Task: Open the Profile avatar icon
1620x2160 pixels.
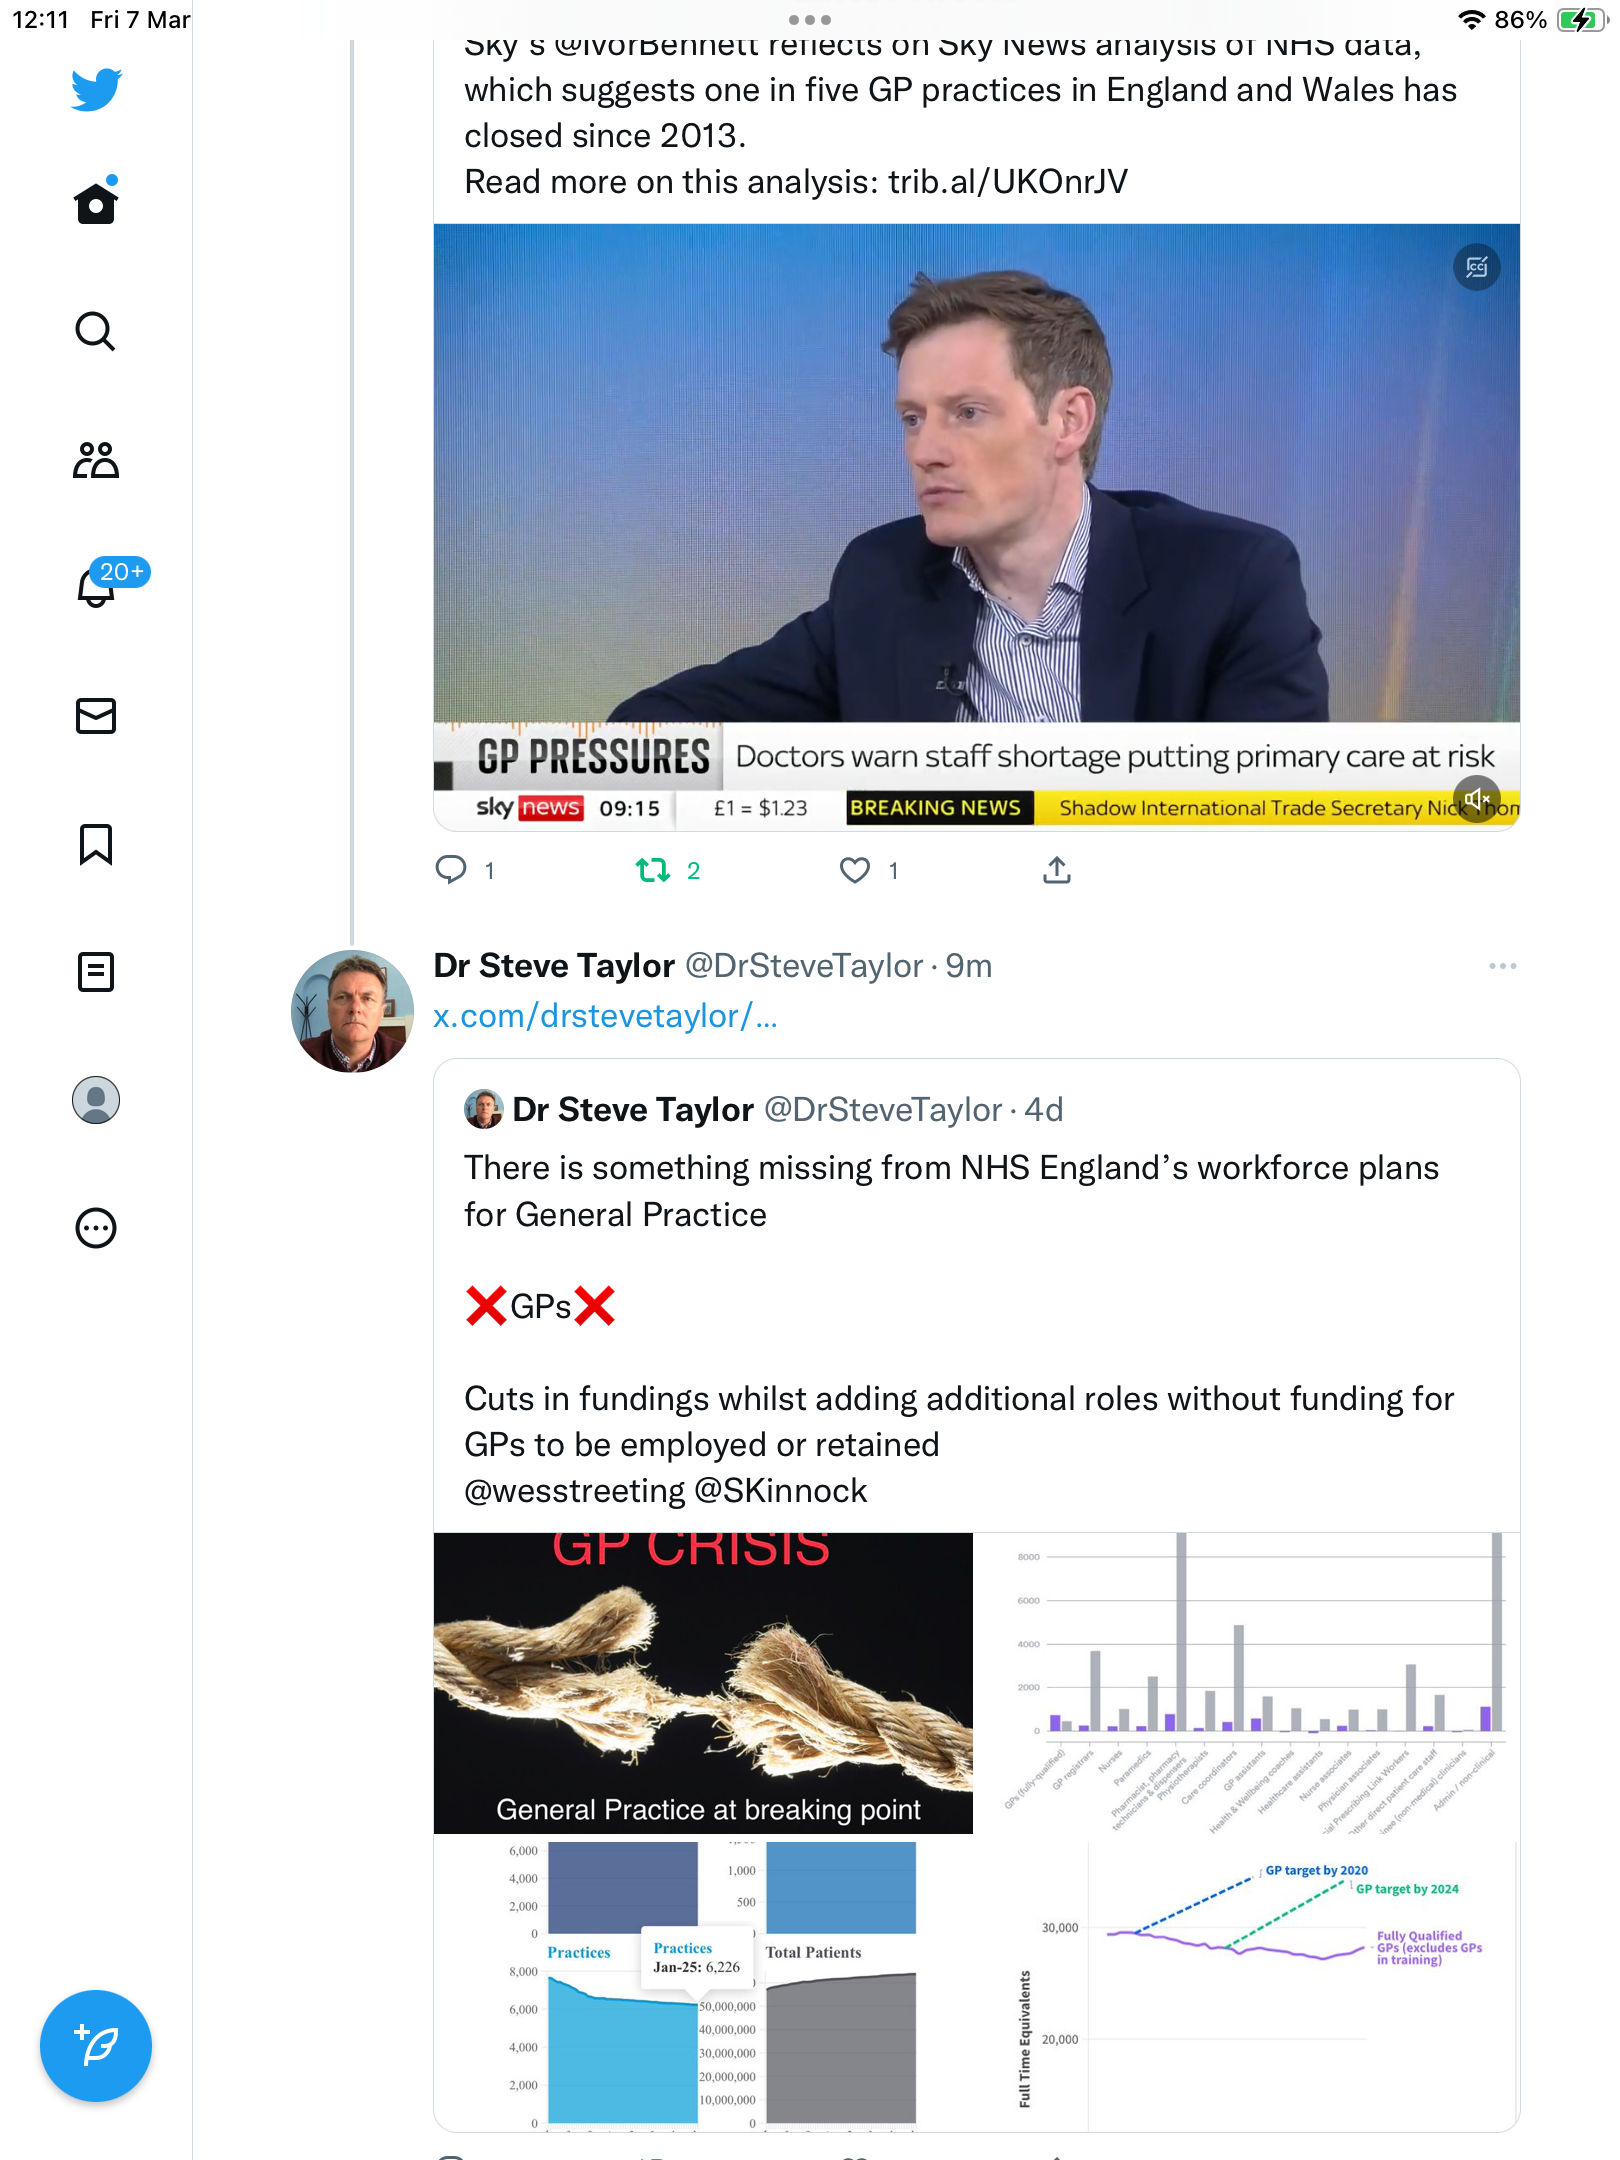Action: click(96, 1100)
